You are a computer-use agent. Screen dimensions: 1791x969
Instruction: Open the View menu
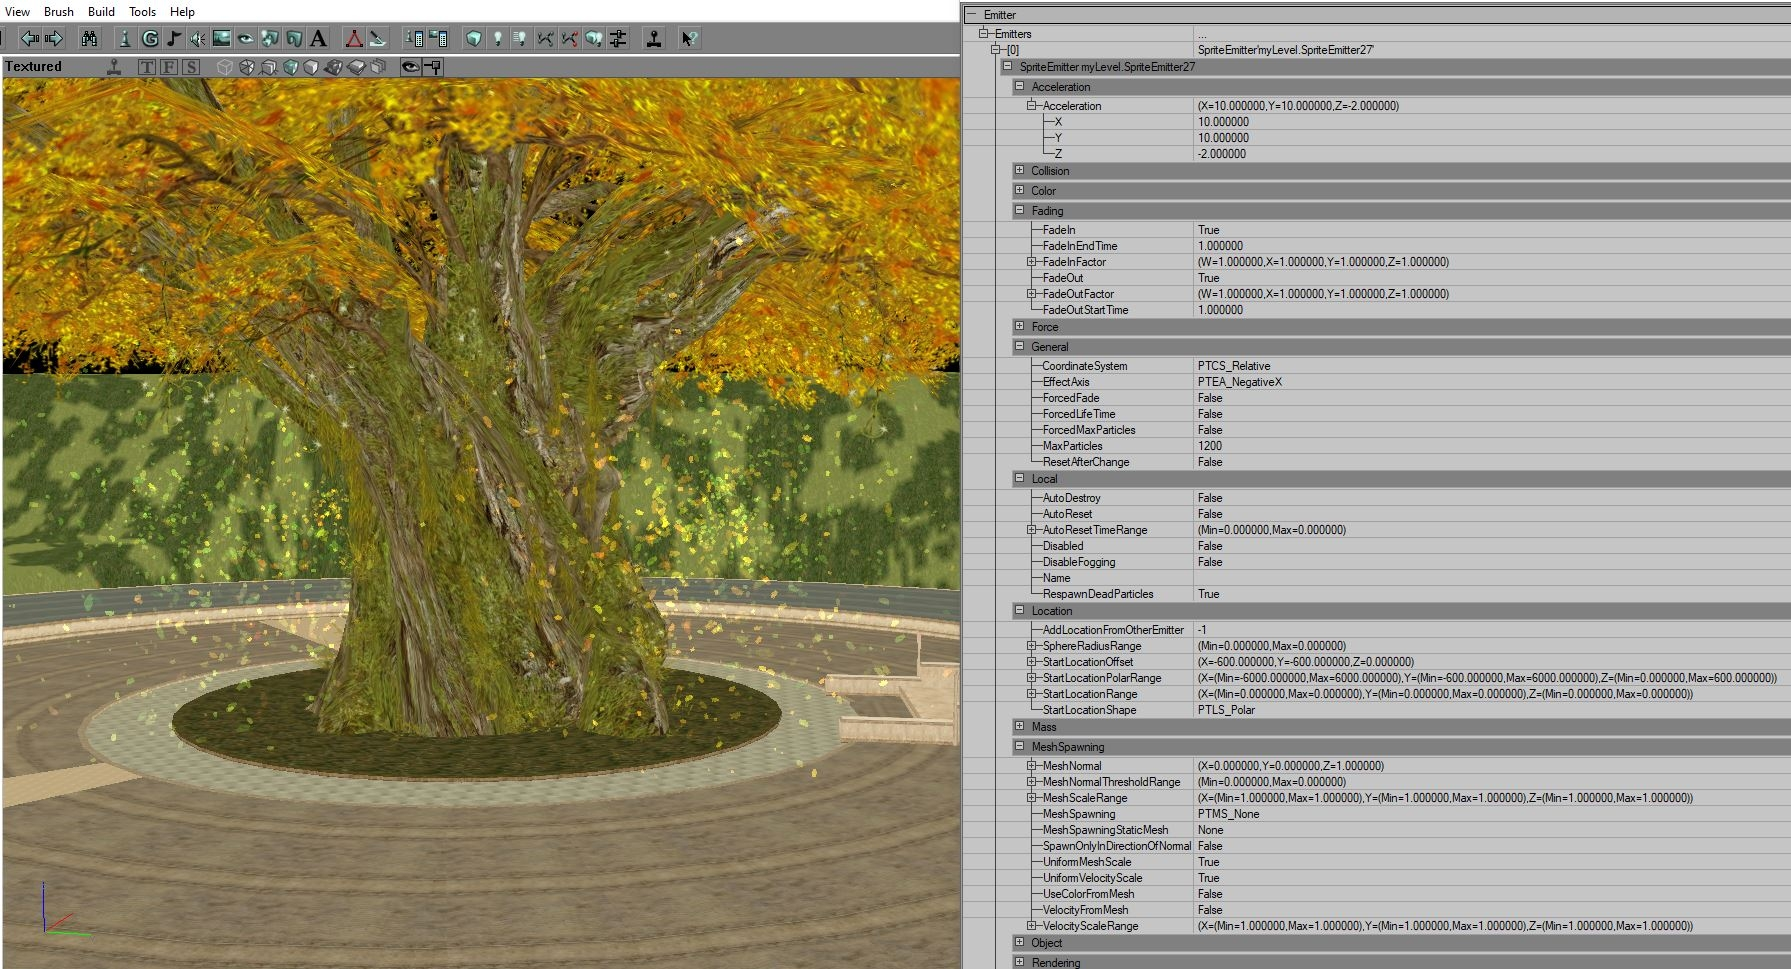pos(17,11)
